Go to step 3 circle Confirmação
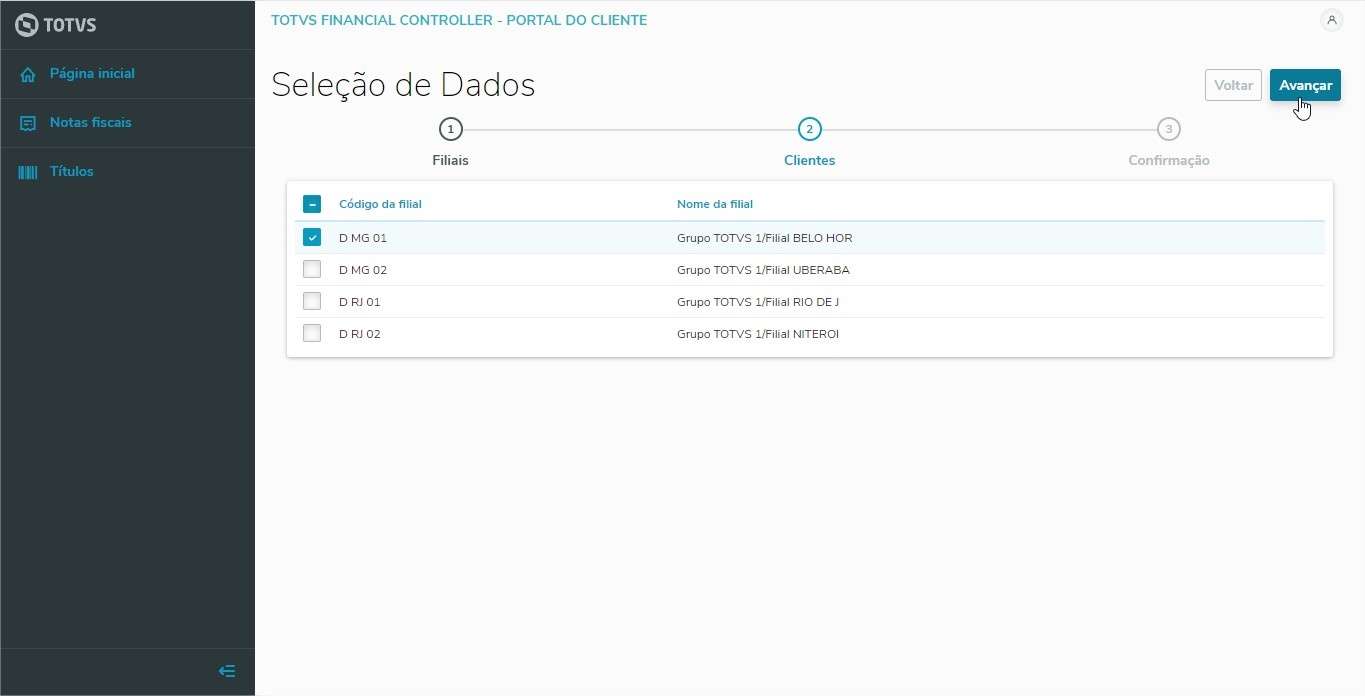1365x696 pixels. (1169, 129)
